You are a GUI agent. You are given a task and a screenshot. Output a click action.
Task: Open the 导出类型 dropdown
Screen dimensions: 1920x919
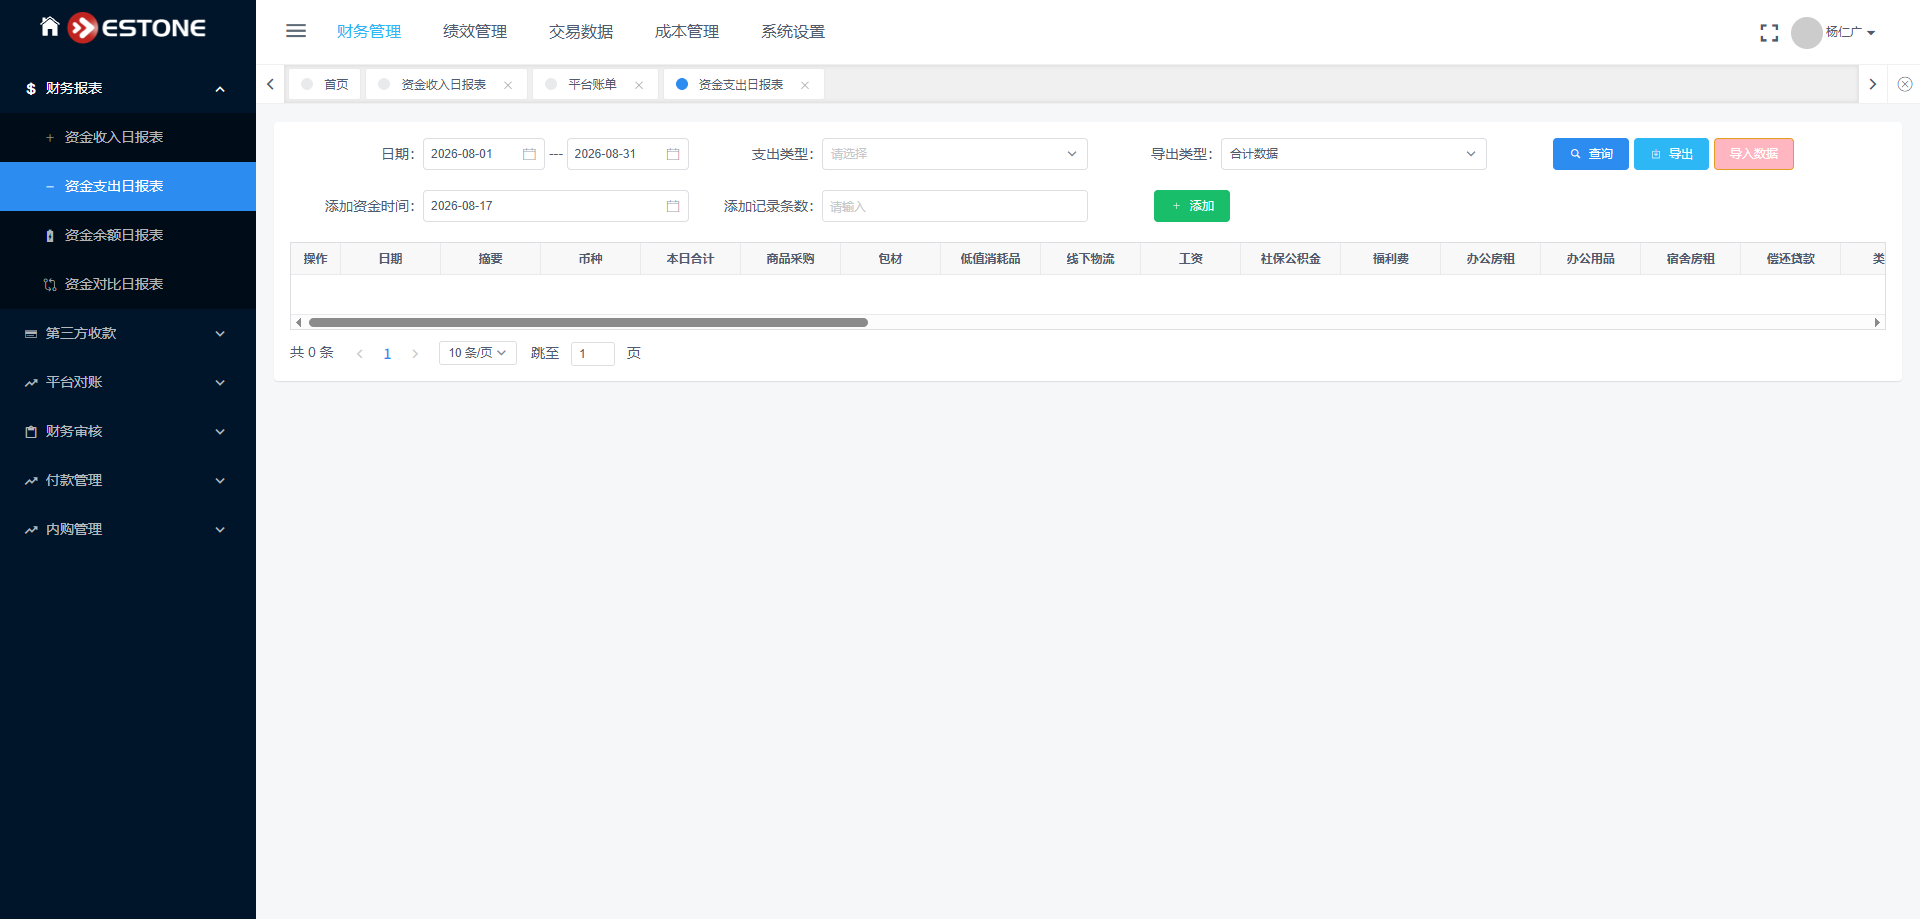coord(1354,154)
